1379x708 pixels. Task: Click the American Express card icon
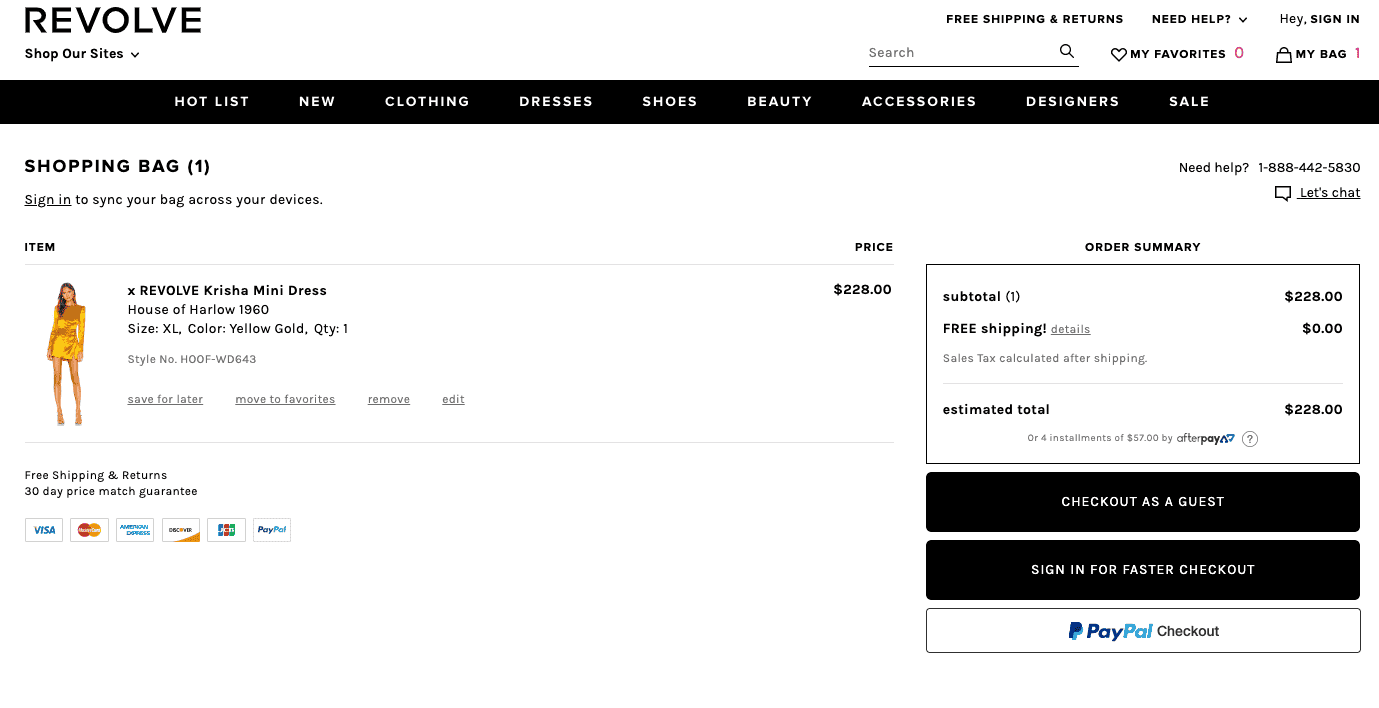(x=135, y=530)
